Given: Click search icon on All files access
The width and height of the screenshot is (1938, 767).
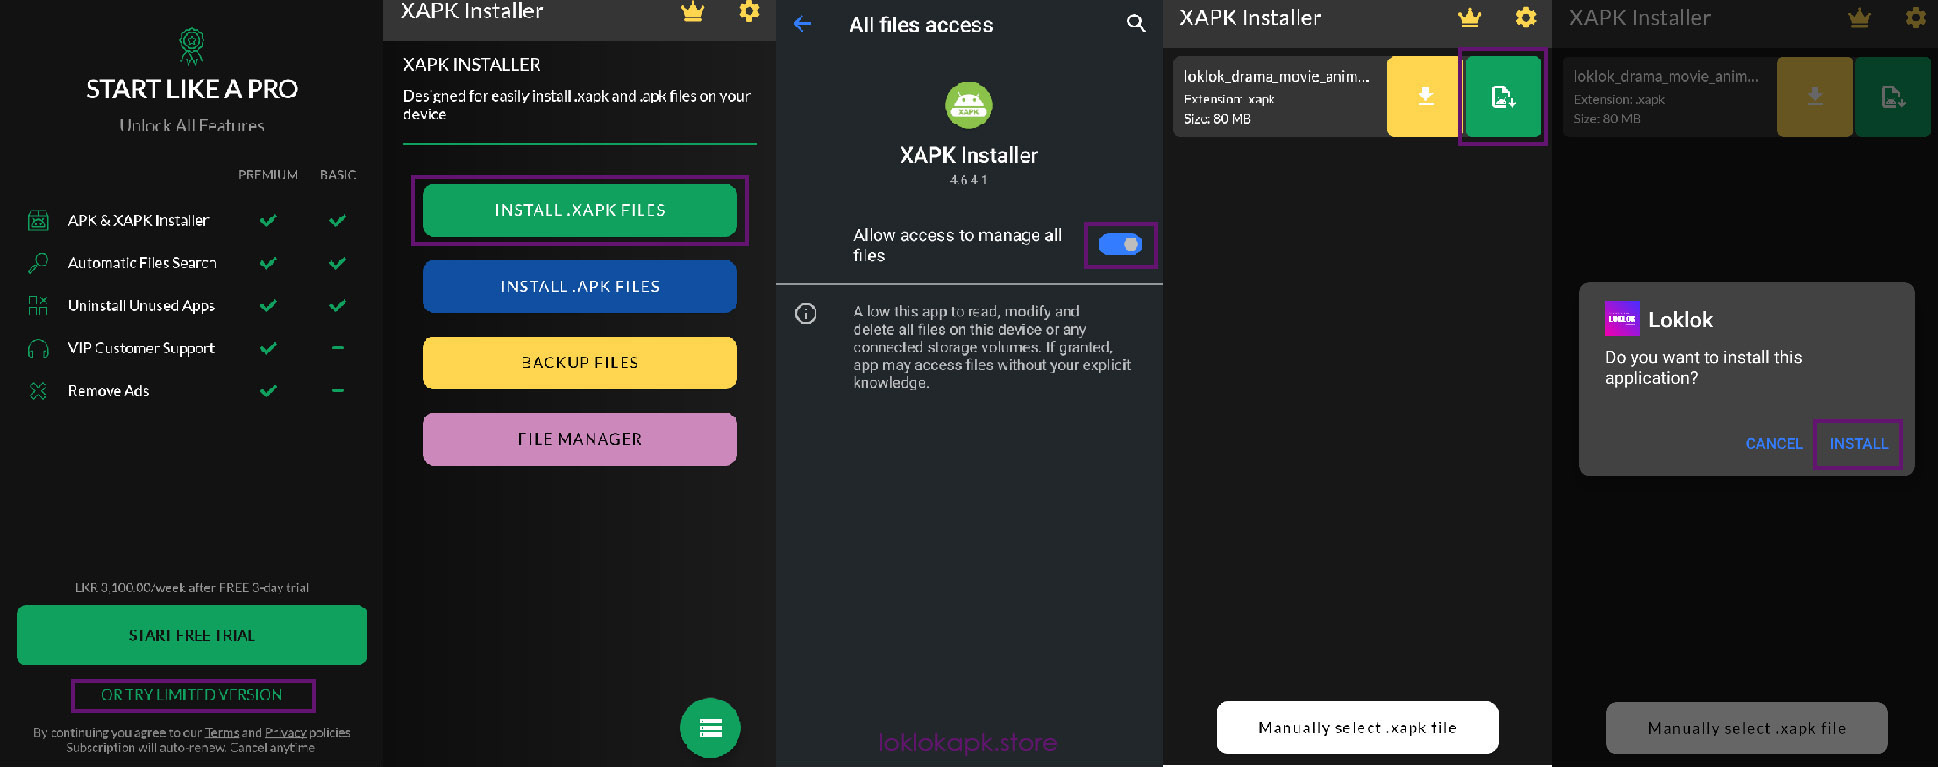Looking at the screenshot, I should tap(1136, 23).
